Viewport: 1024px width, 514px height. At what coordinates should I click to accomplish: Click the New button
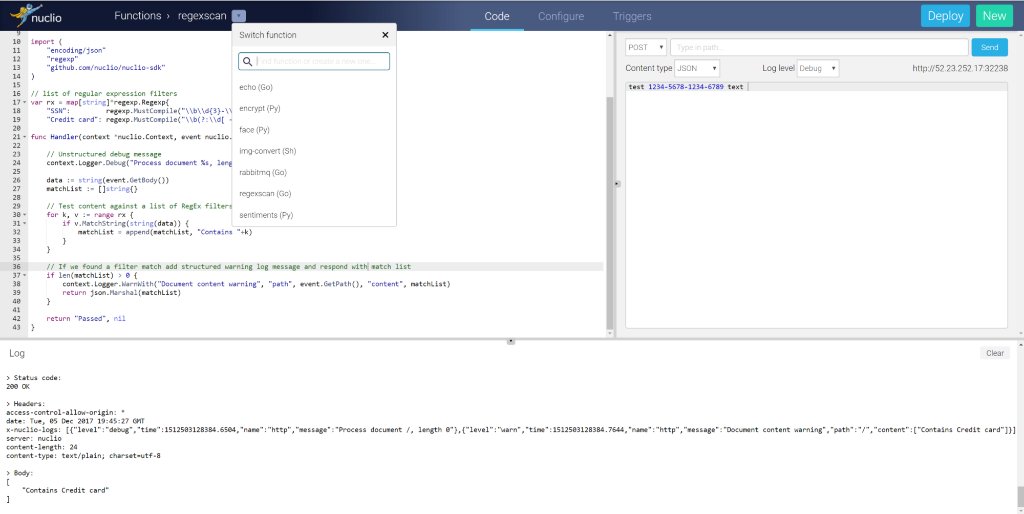(994, 16)
